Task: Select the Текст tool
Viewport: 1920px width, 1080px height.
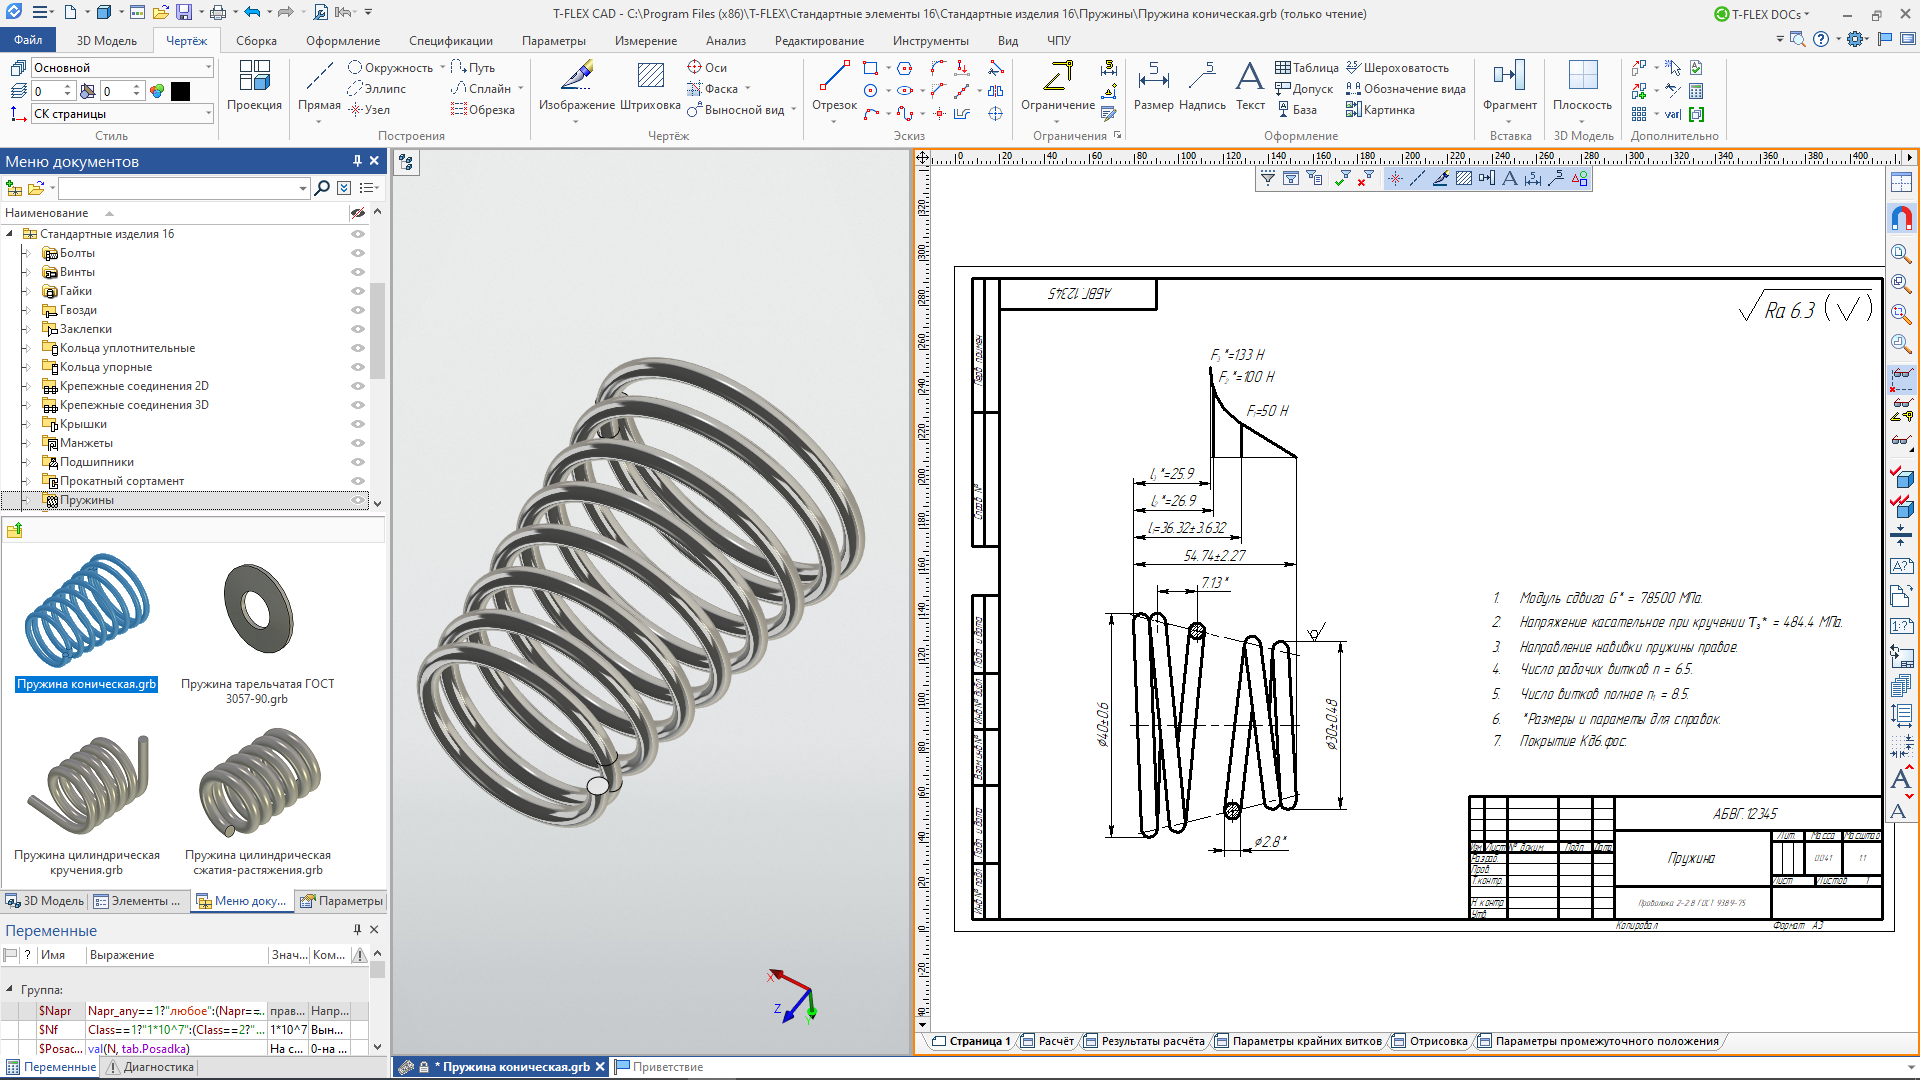Action: pos(1250,86)
